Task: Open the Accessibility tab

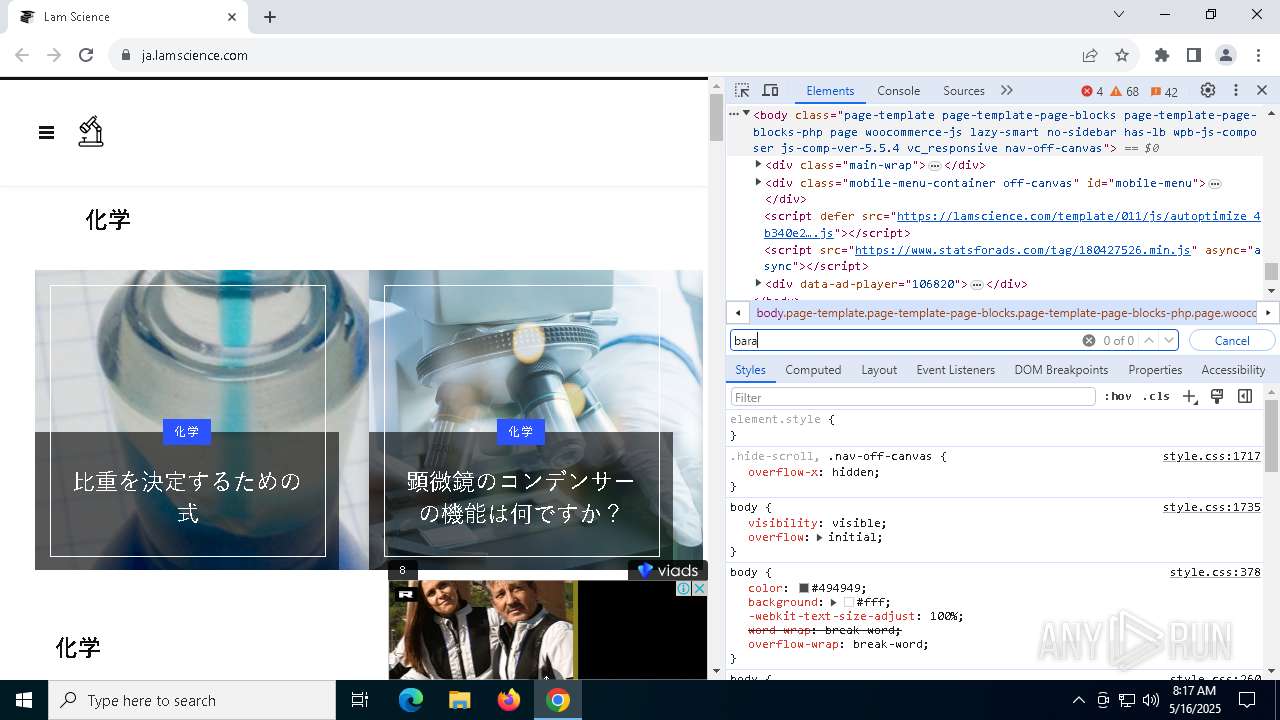Action: [1233, 370]
